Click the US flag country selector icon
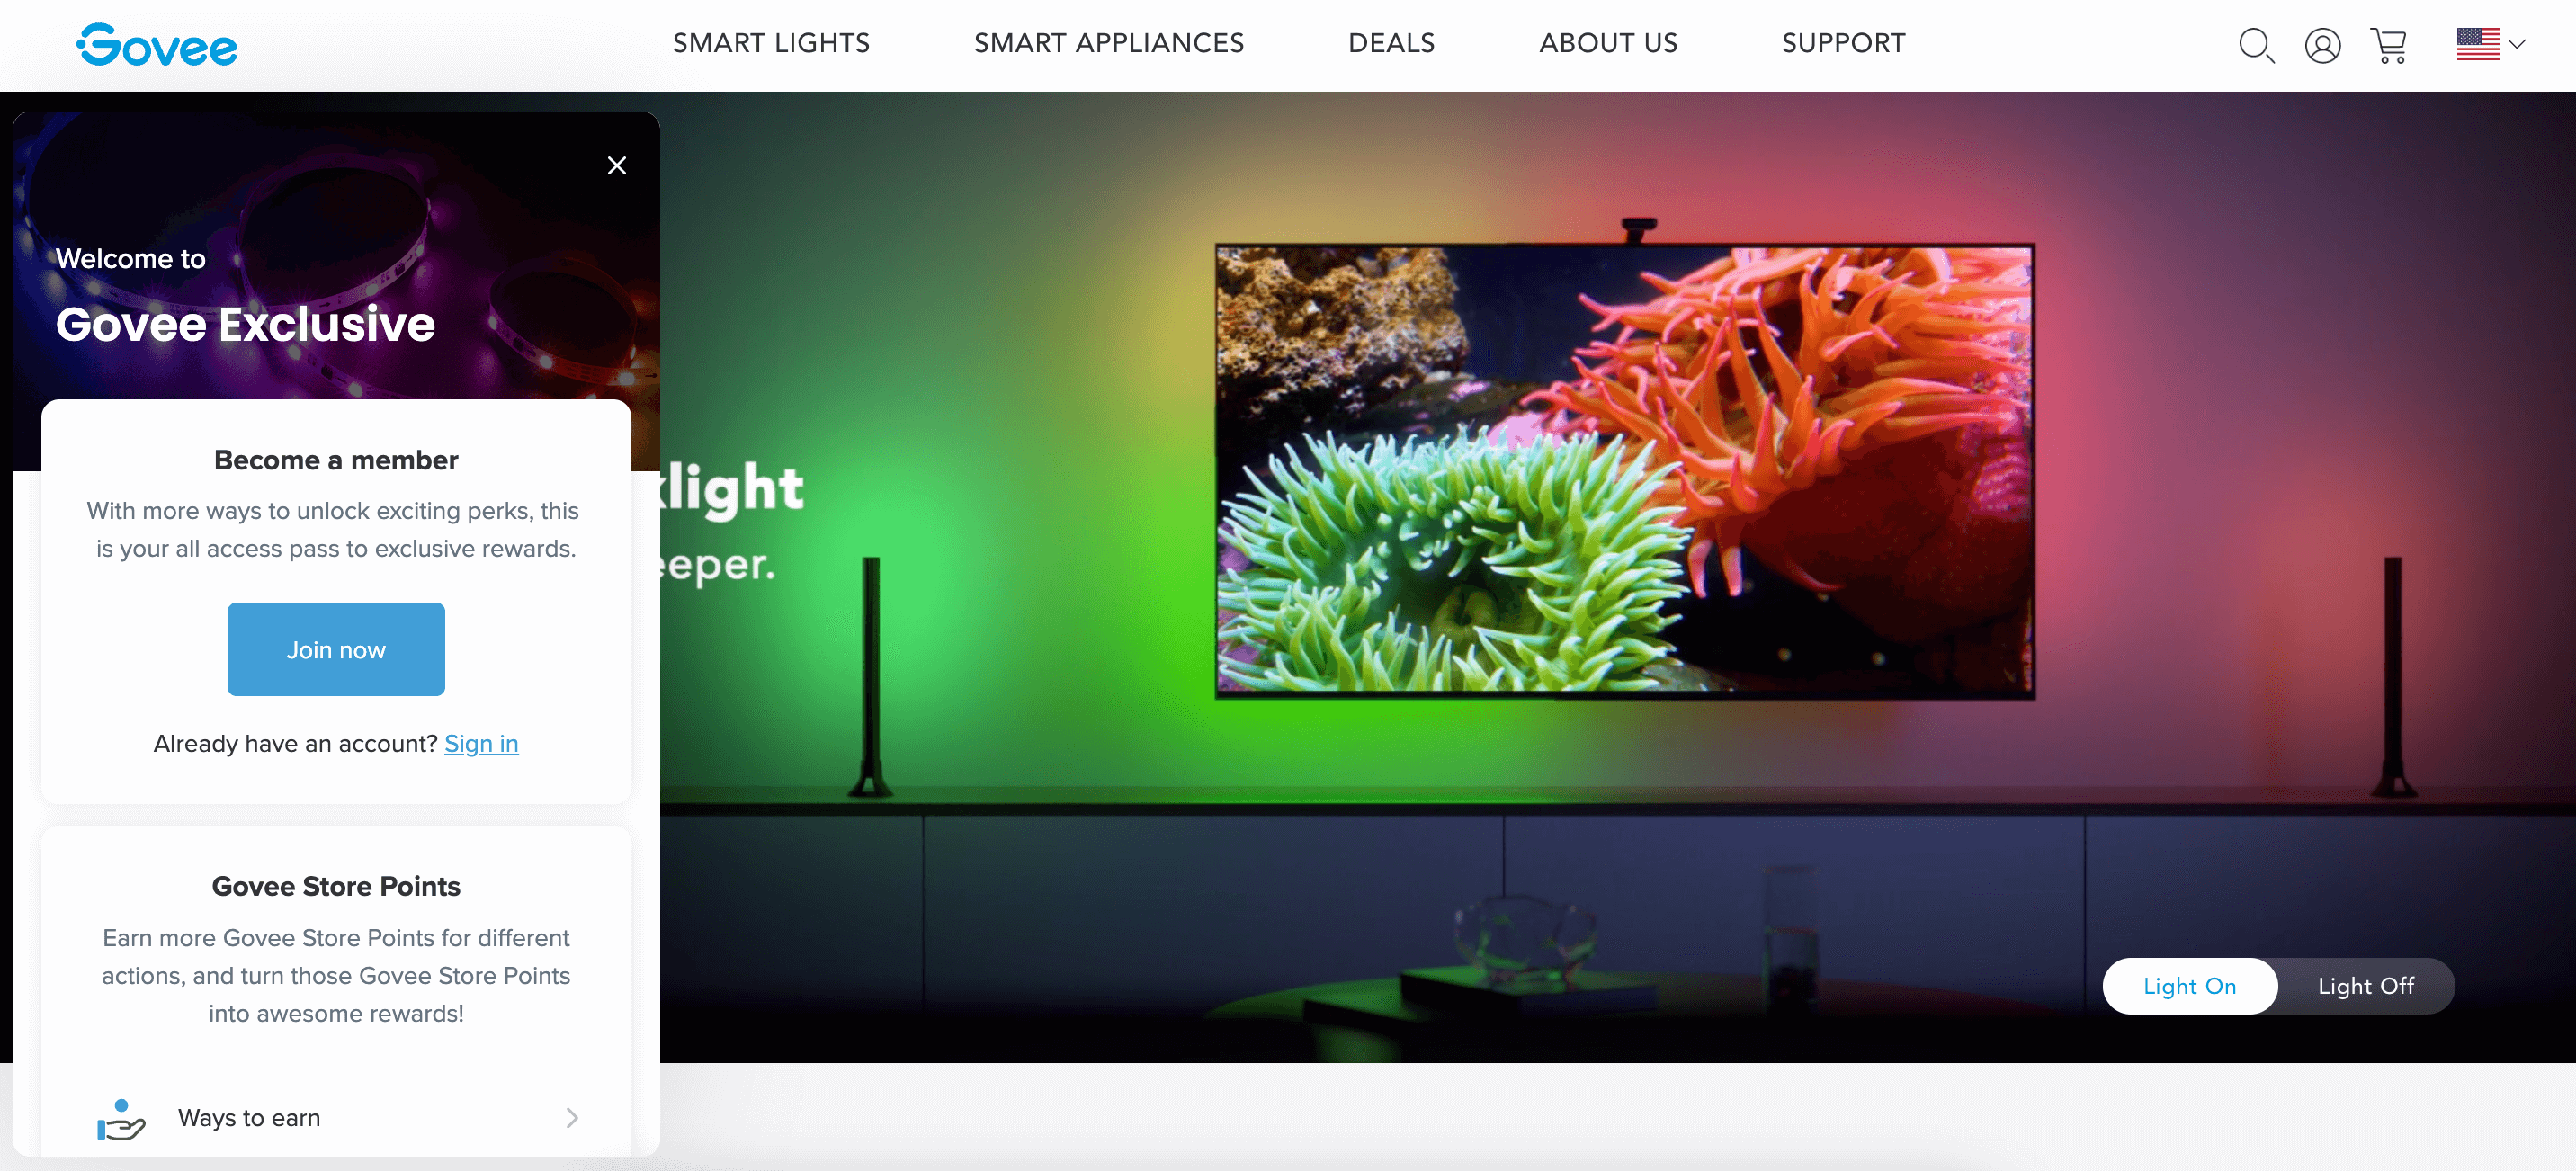 2479,44
